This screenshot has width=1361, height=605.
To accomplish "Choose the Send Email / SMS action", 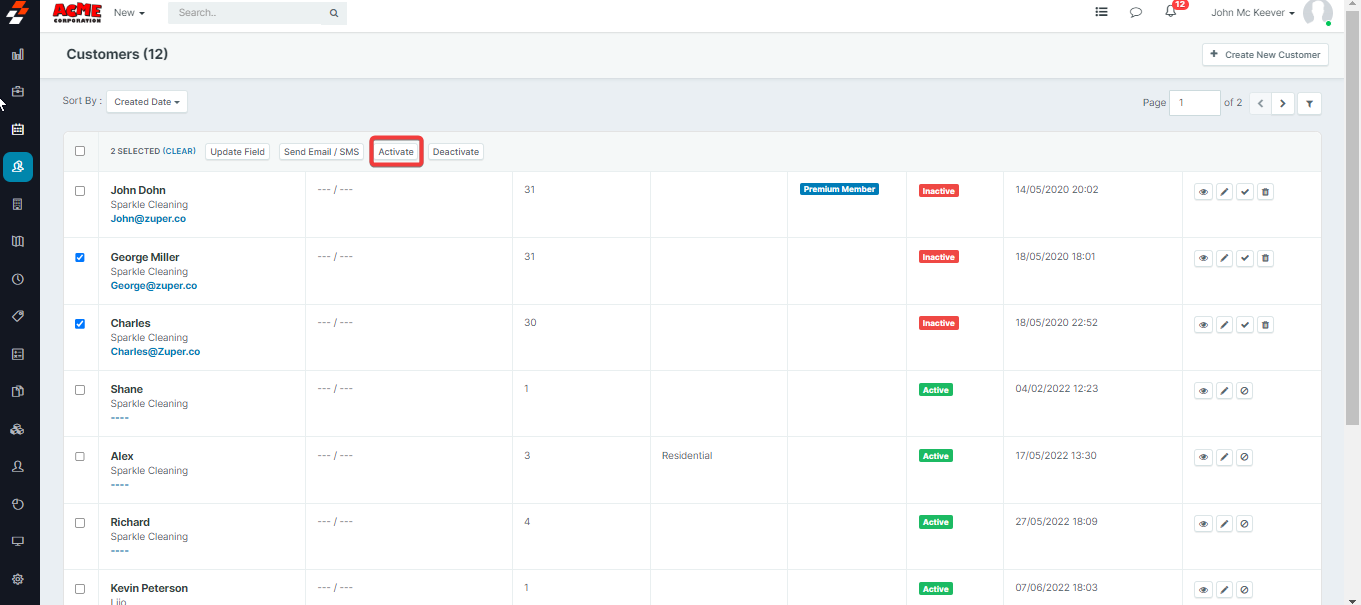I will click(321, 152).
